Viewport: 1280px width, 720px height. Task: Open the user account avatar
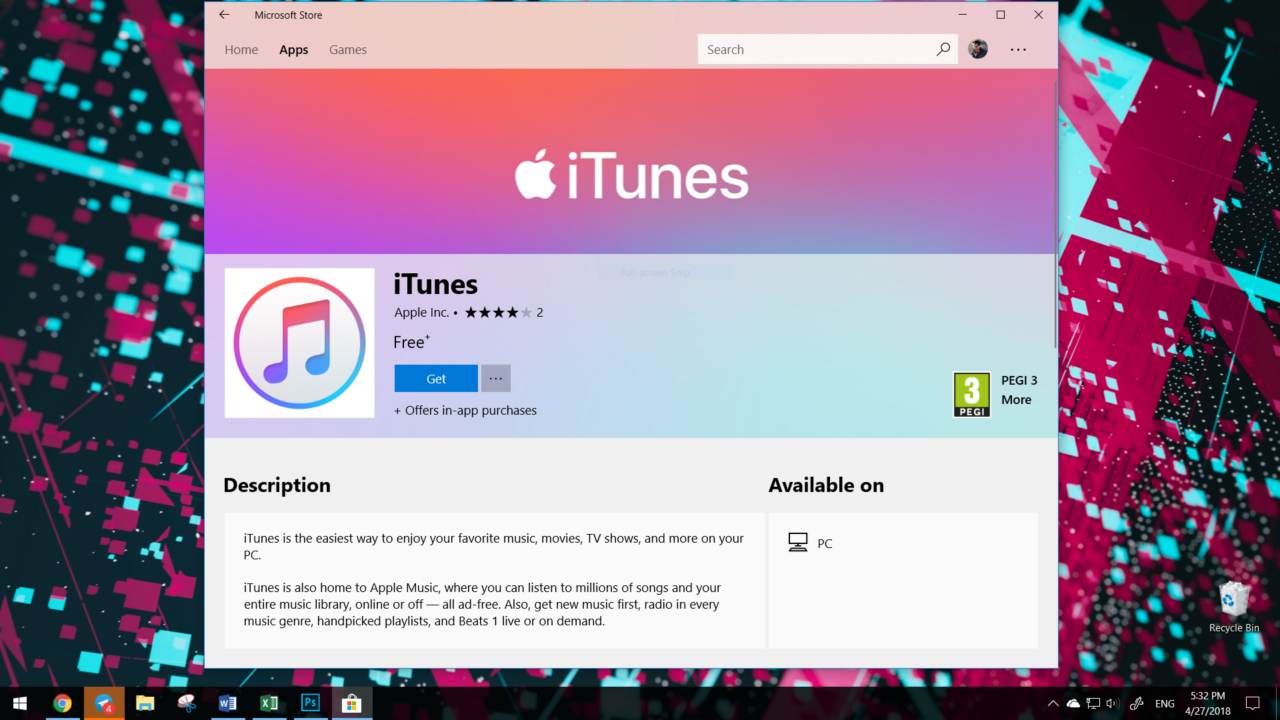tap(978, 49)
